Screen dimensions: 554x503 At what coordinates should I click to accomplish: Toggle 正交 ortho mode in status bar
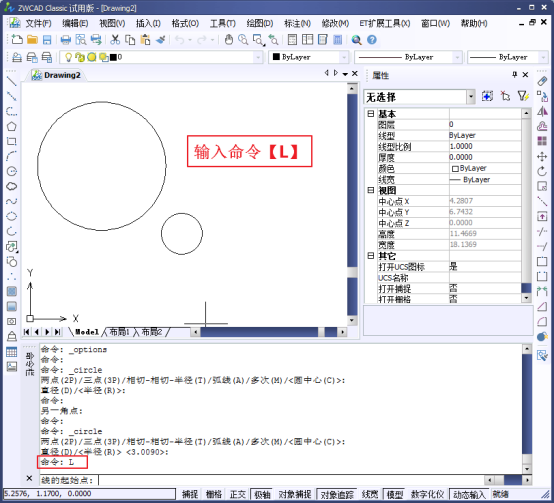point(237,494)
